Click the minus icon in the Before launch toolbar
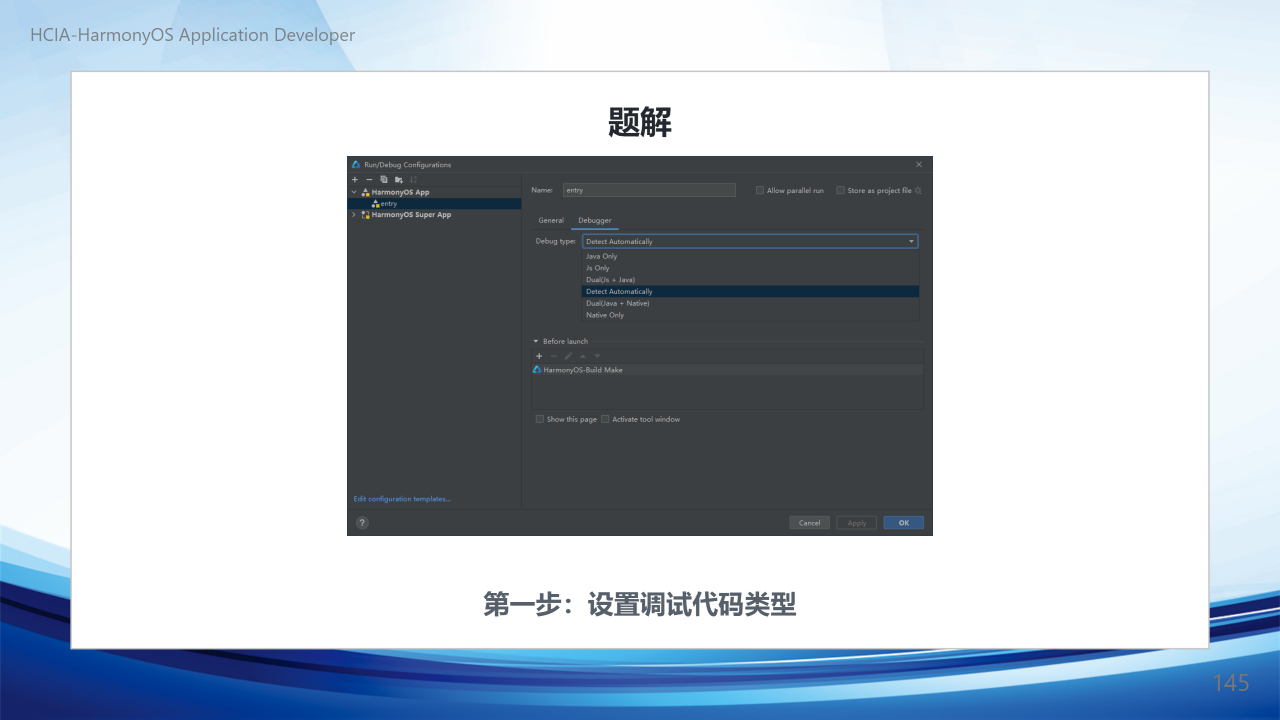 [x=553, y=356]
